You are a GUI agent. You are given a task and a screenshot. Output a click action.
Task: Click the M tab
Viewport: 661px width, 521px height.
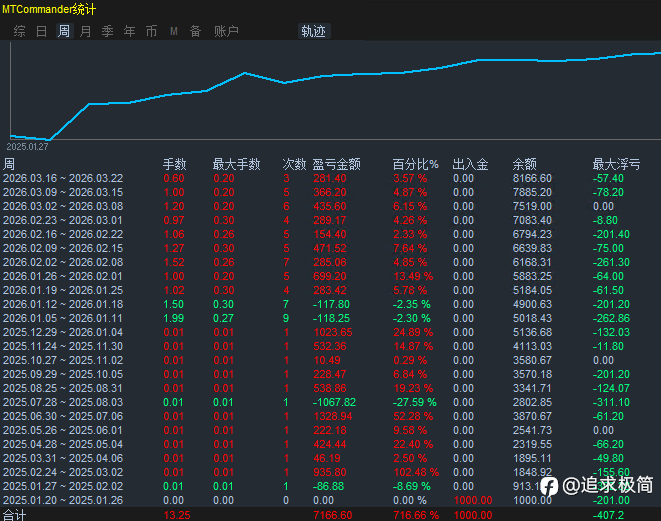point(174,31)
